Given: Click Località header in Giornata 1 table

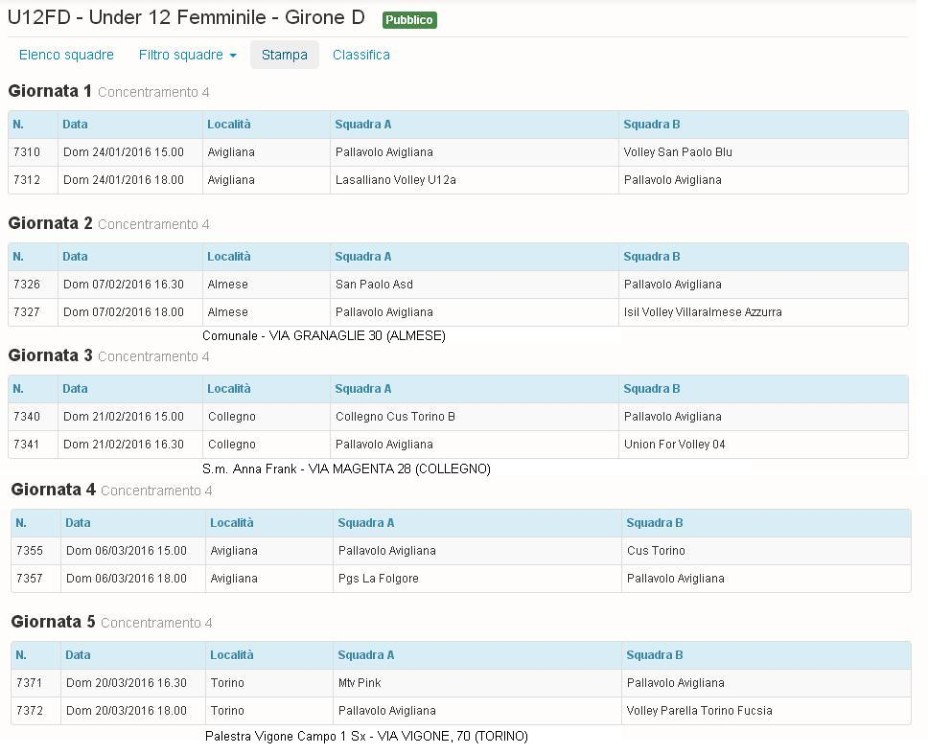Looking at the screenshot, I should click(x=229, y=124).
